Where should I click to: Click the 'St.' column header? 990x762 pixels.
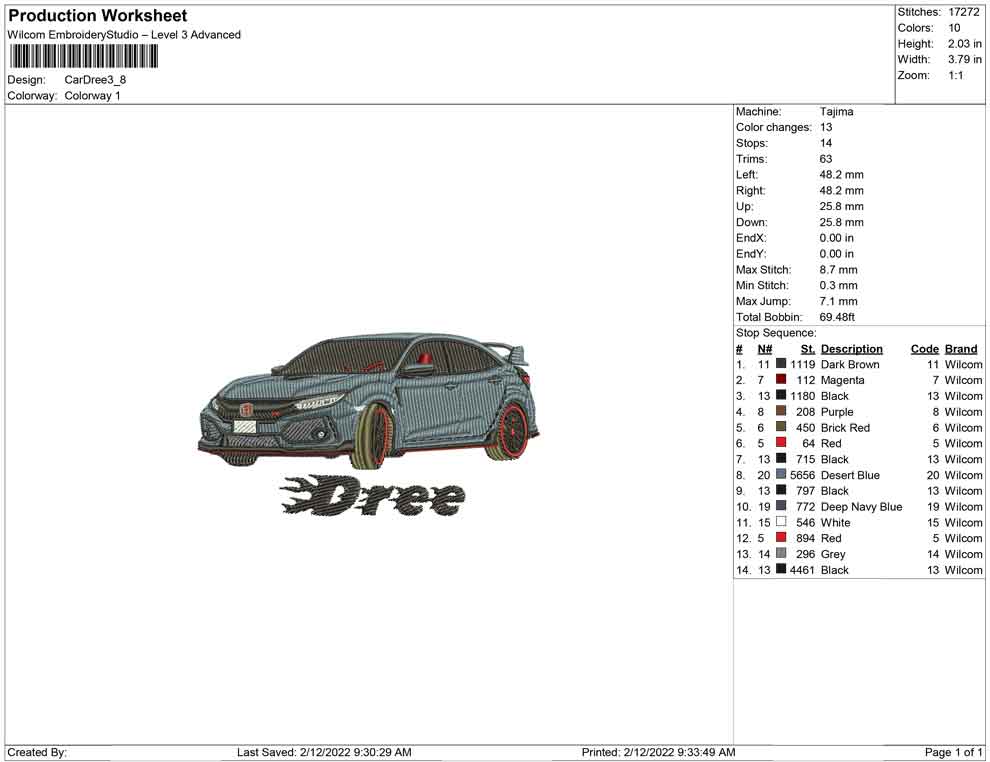click(x=808, y=349)
